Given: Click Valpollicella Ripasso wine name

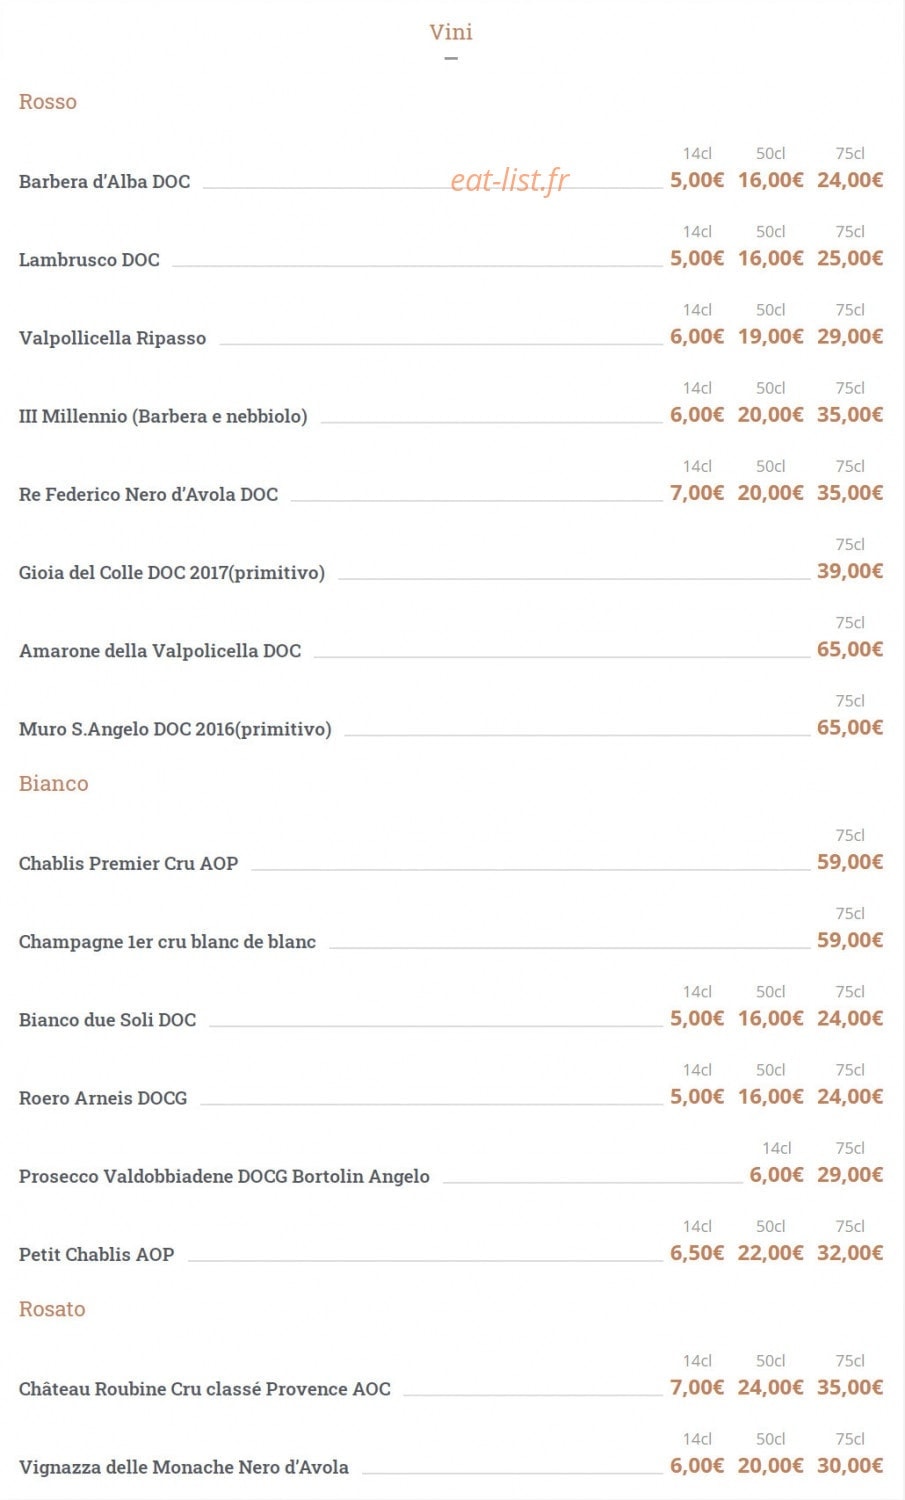Looking at the screenshot, I should 112,338.
